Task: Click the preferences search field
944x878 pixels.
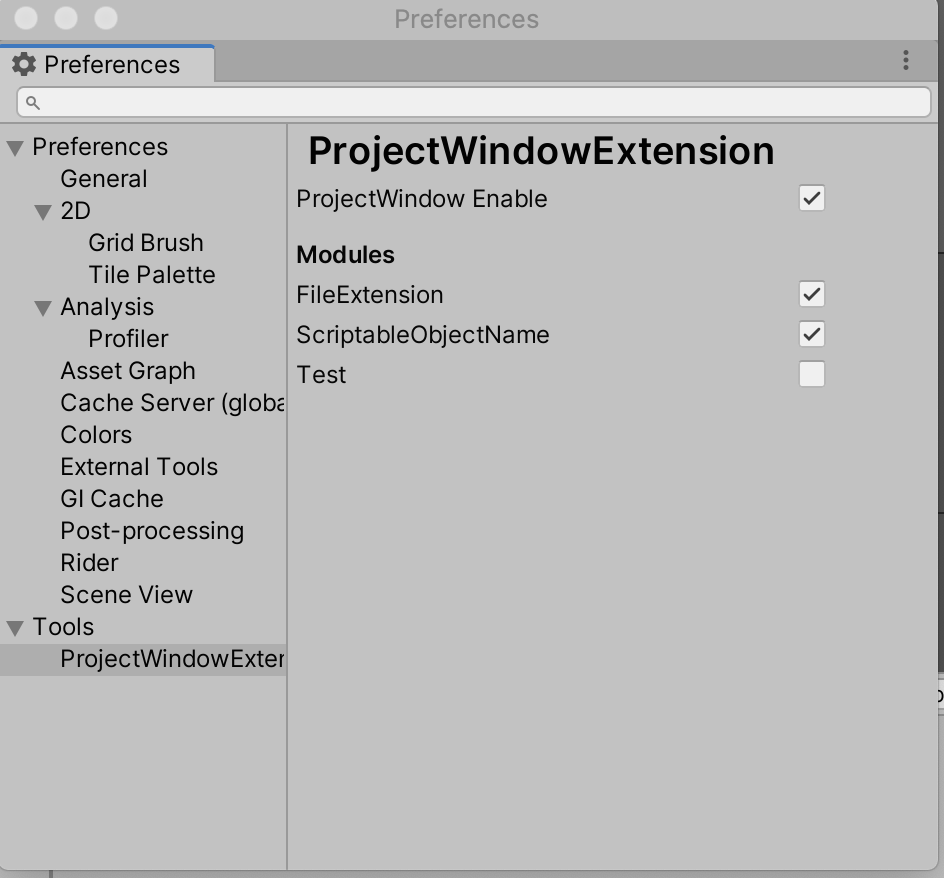Action: [x=474, y=102]
